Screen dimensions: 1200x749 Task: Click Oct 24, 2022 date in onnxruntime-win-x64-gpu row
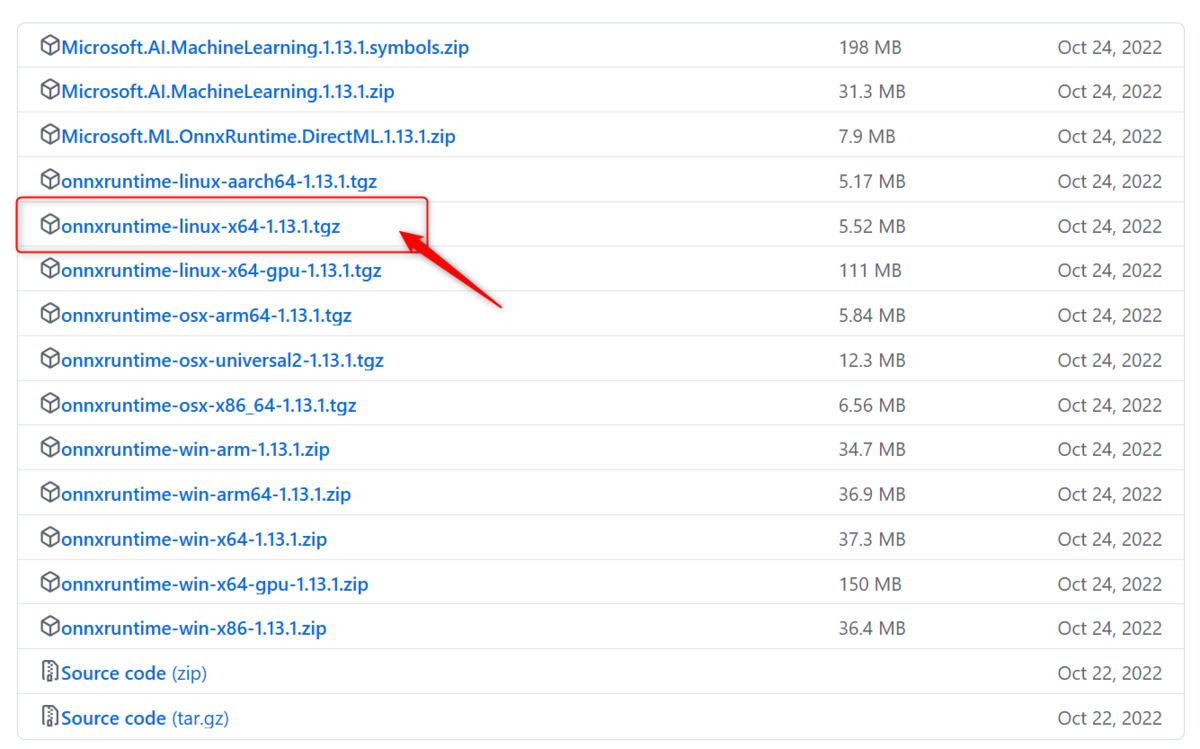[x=1110, y=584]
